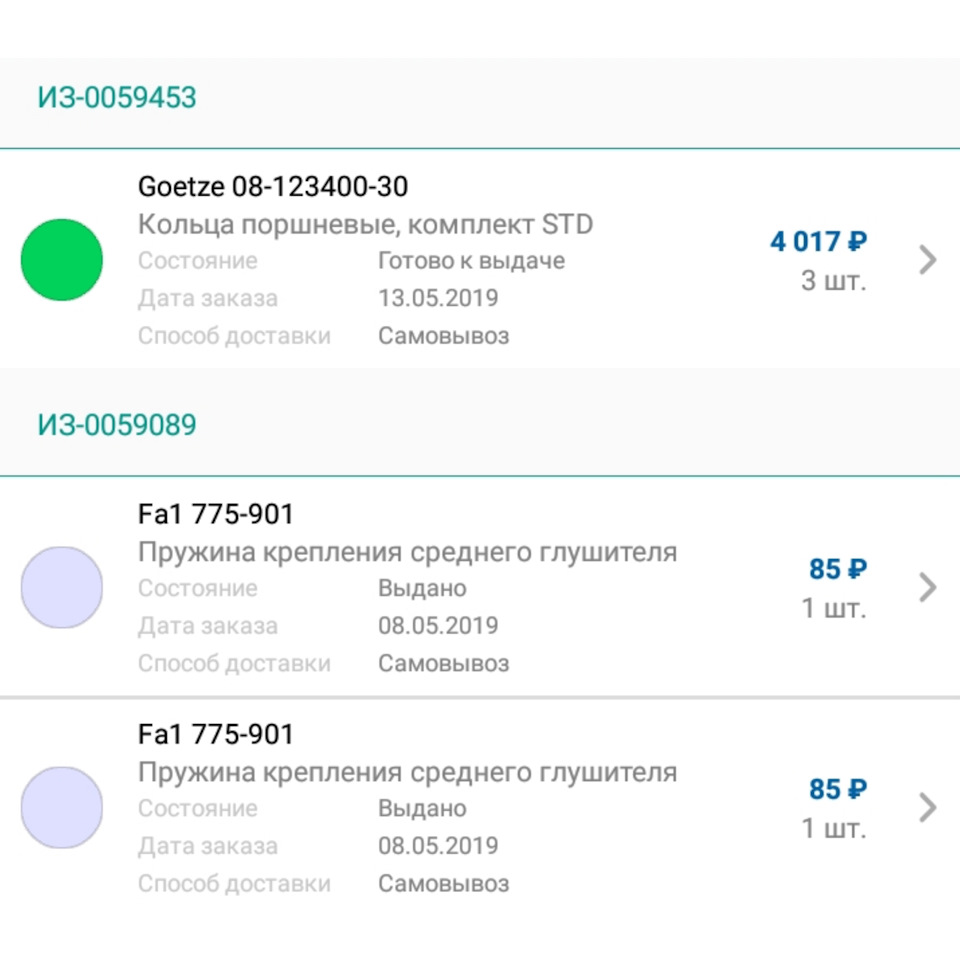Click the 'Готово к выдаче' status text
Image resolution: width=960 pixels, height=960 pixels.
pyautogui.click(x=471, y=261)
